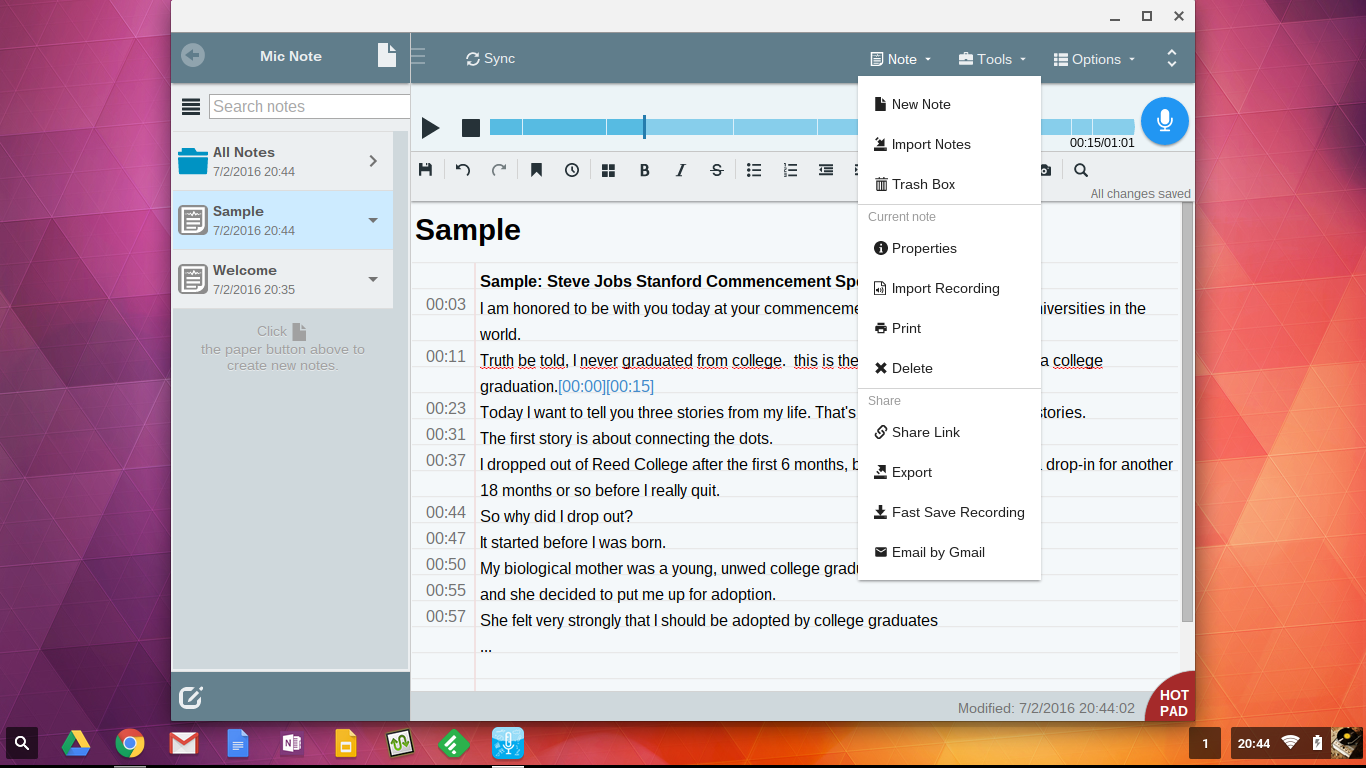
Task: Open the launcher search button on shelf
Action: (x=22, y=743)
